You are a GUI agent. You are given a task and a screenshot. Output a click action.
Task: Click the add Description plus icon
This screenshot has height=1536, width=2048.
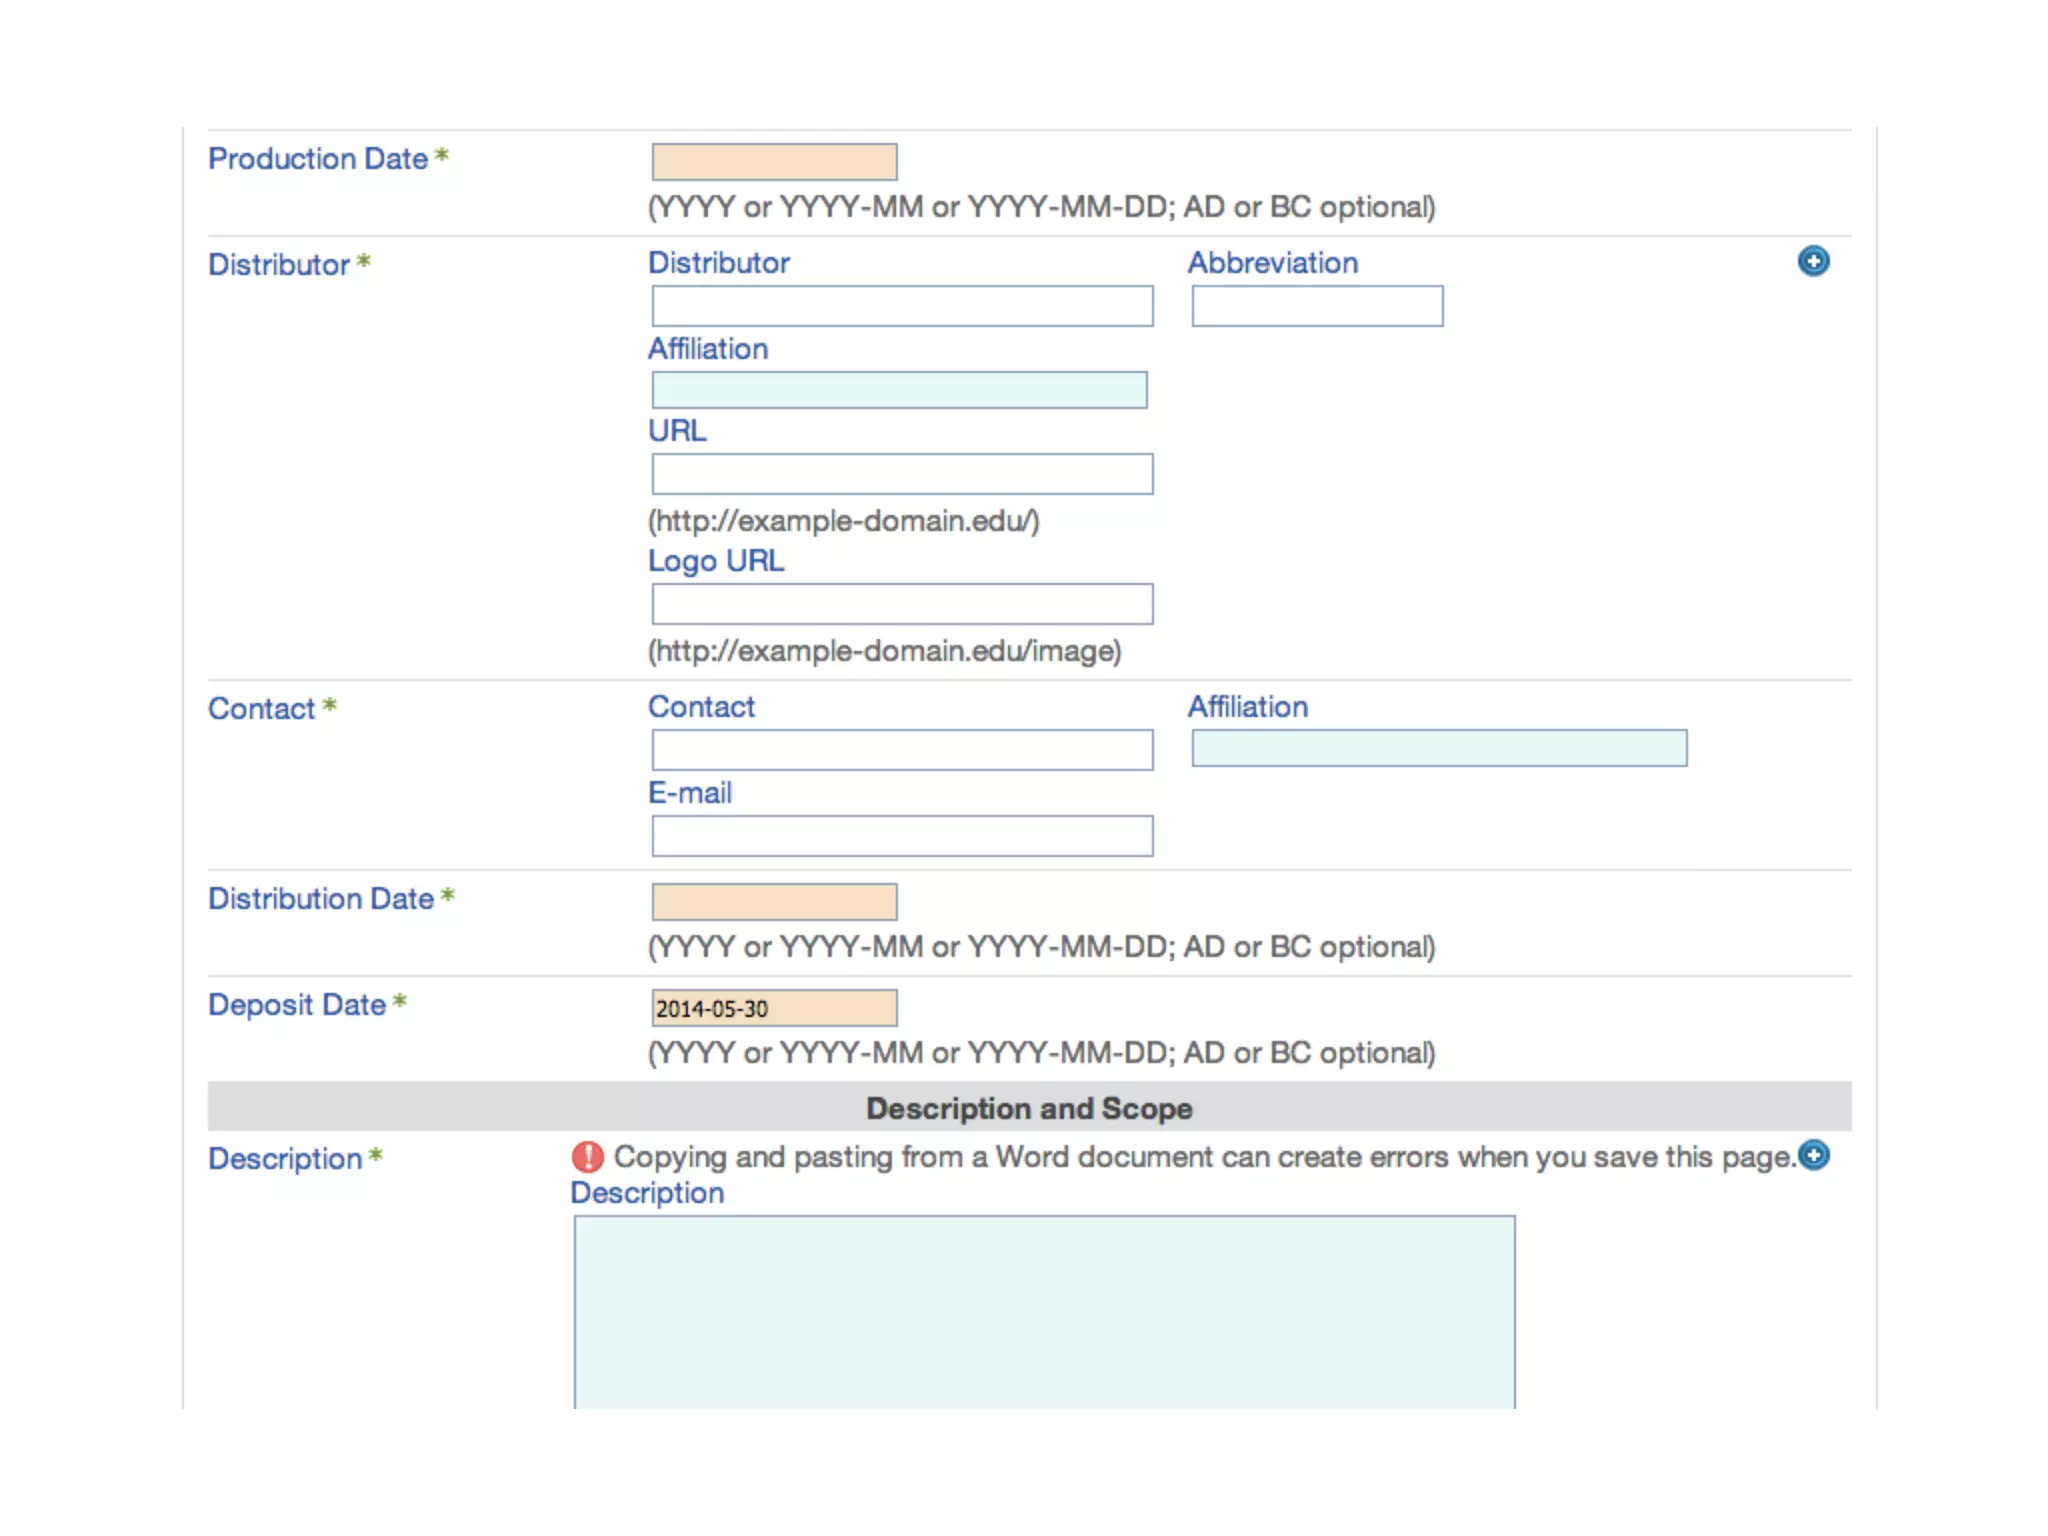tap(1813, 1155)
